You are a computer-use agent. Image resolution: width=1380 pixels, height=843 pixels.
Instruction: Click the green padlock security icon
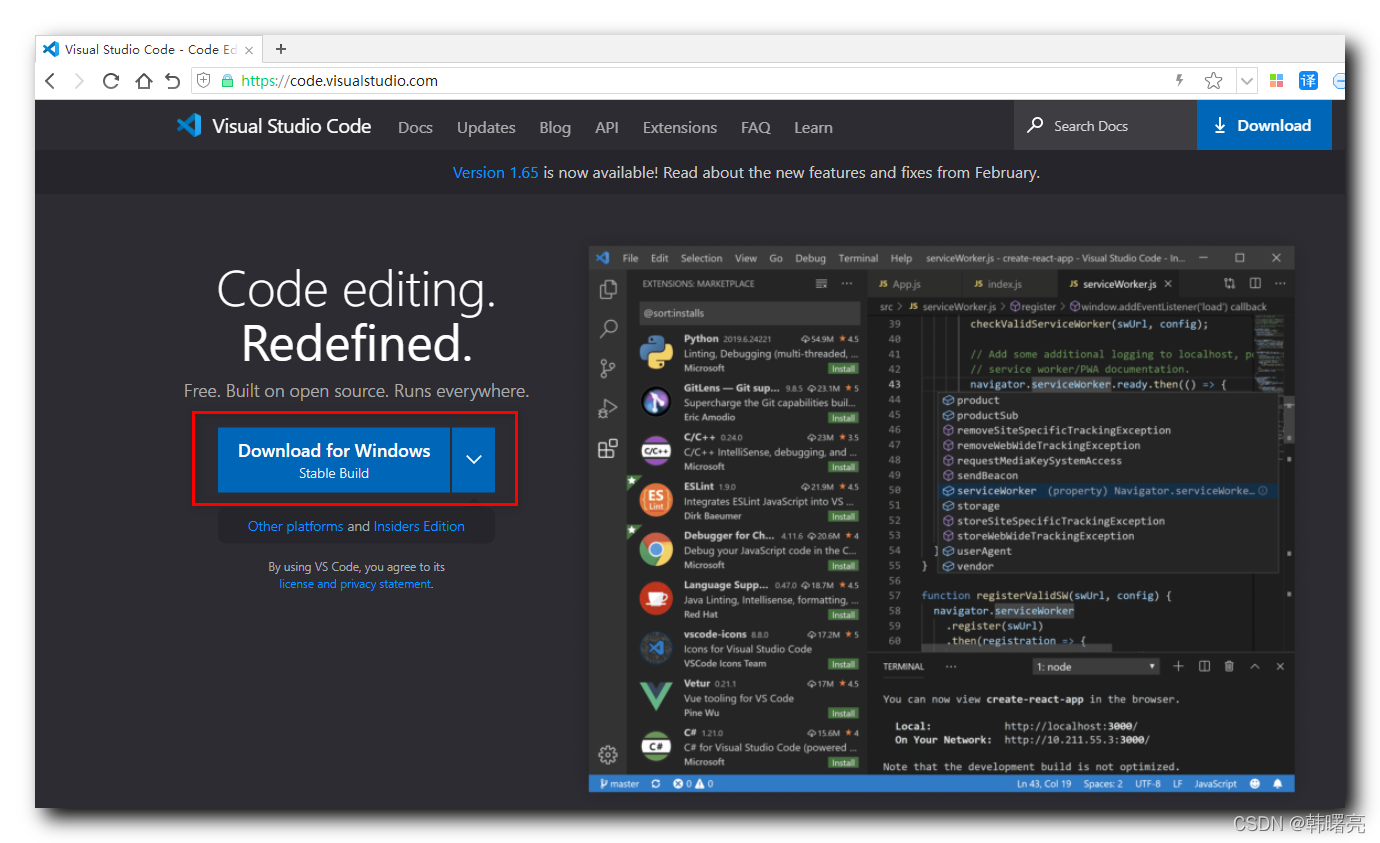[x=227, y=81]
